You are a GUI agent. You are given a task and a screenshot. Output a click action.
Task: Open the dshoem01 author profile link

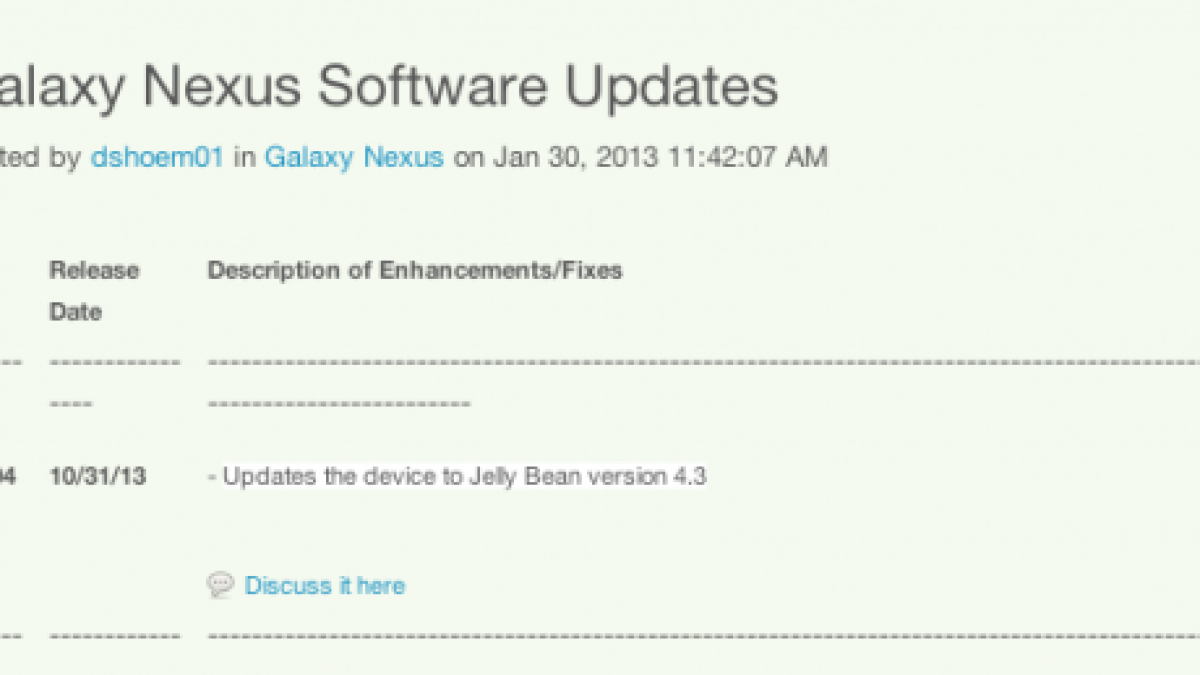(x=156, y=158)
